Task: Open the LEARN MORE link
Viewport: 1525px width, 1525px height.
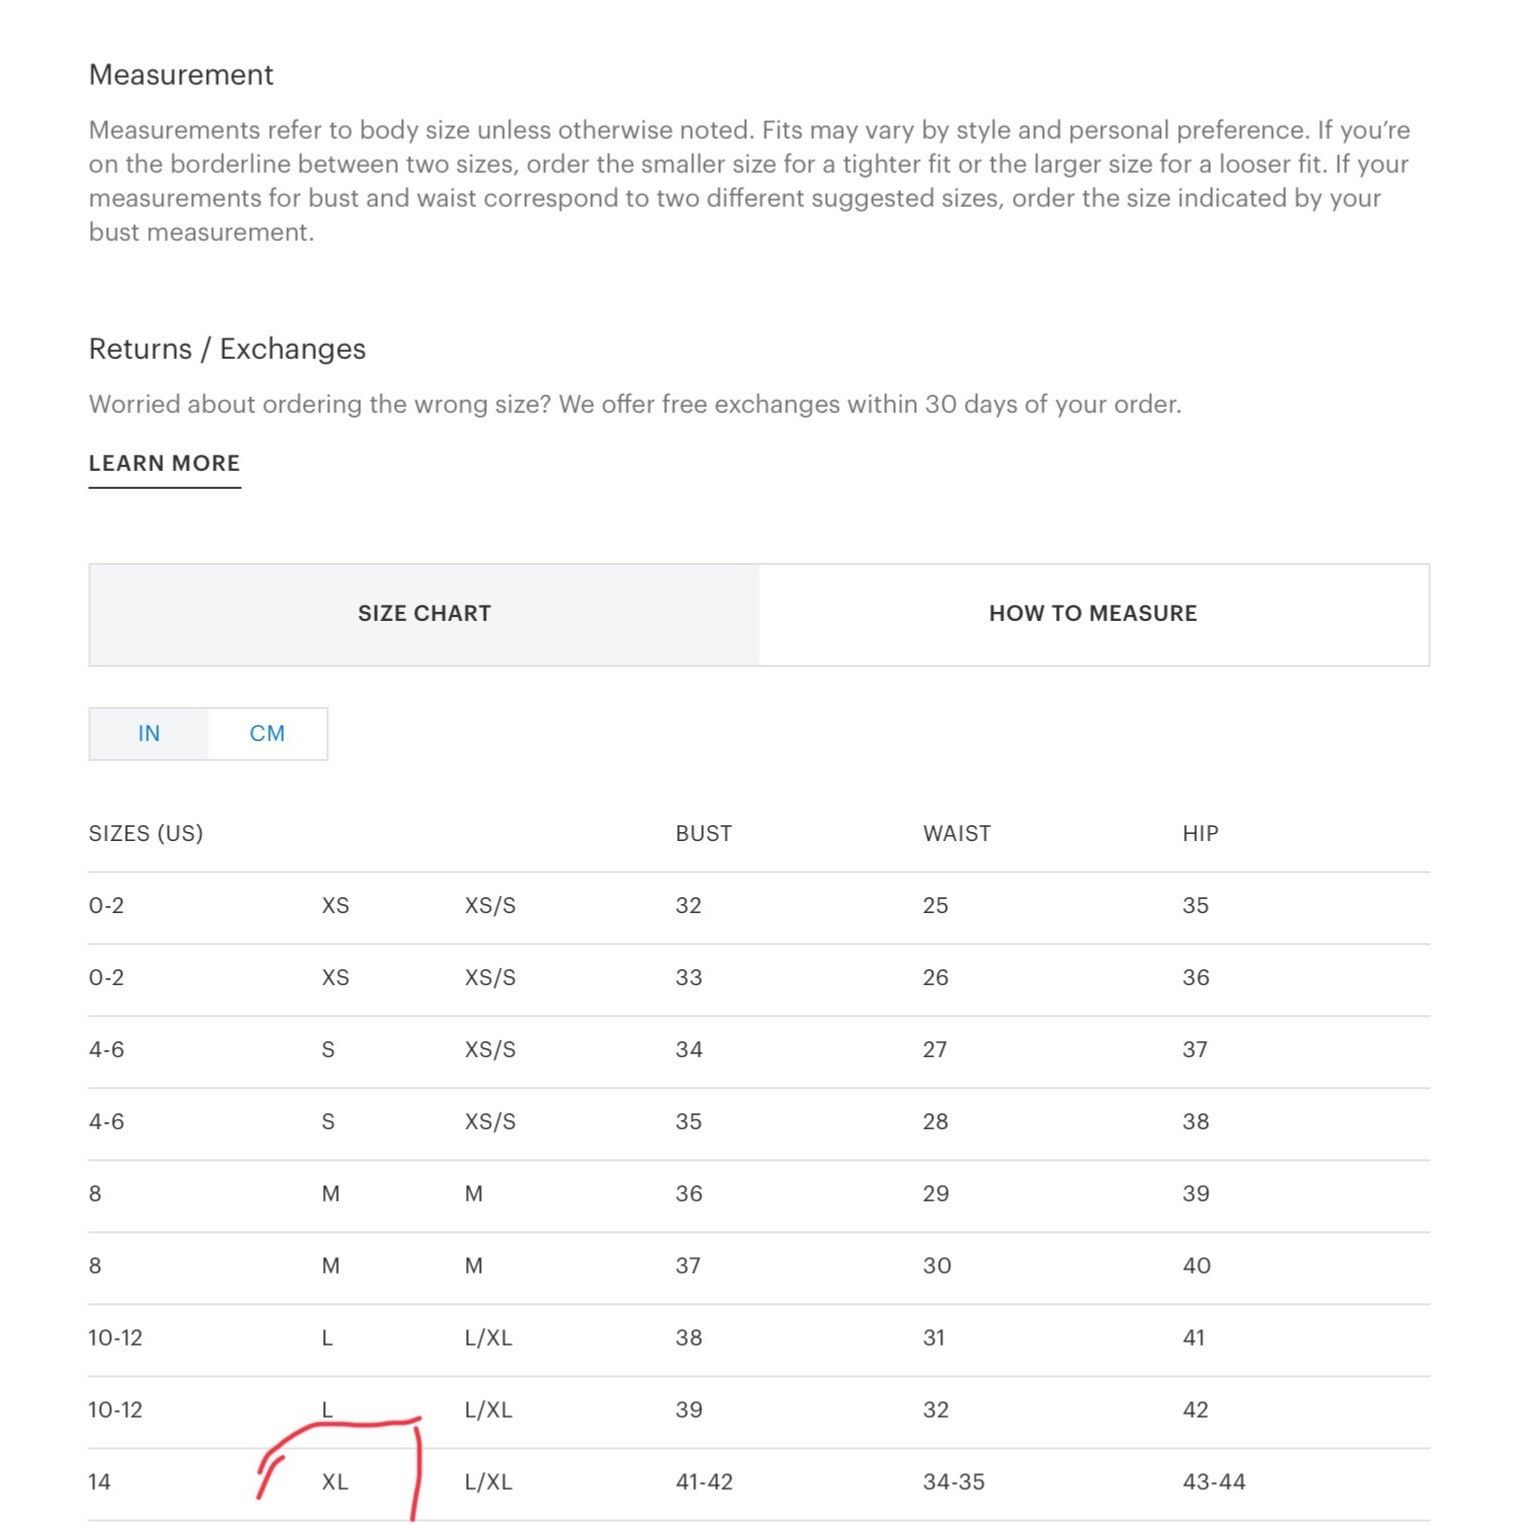Action: click(x=165, y=464)
